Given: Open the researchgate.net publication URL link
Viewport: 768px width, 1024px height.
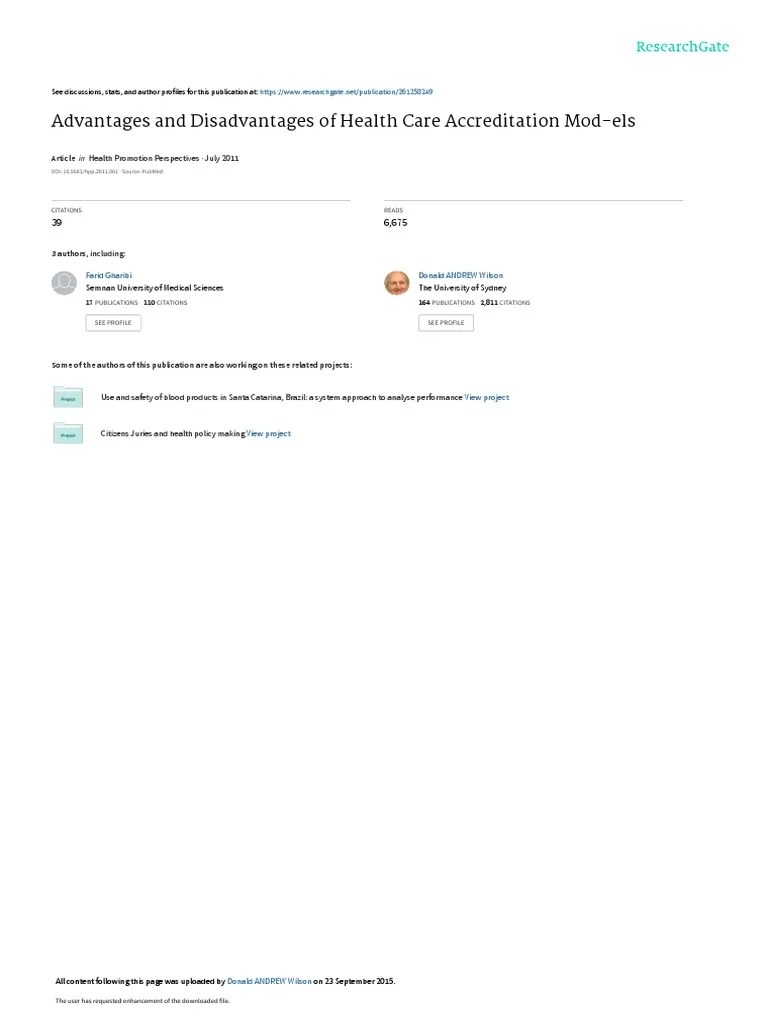Looking at the screenshot, I should 346,92.
